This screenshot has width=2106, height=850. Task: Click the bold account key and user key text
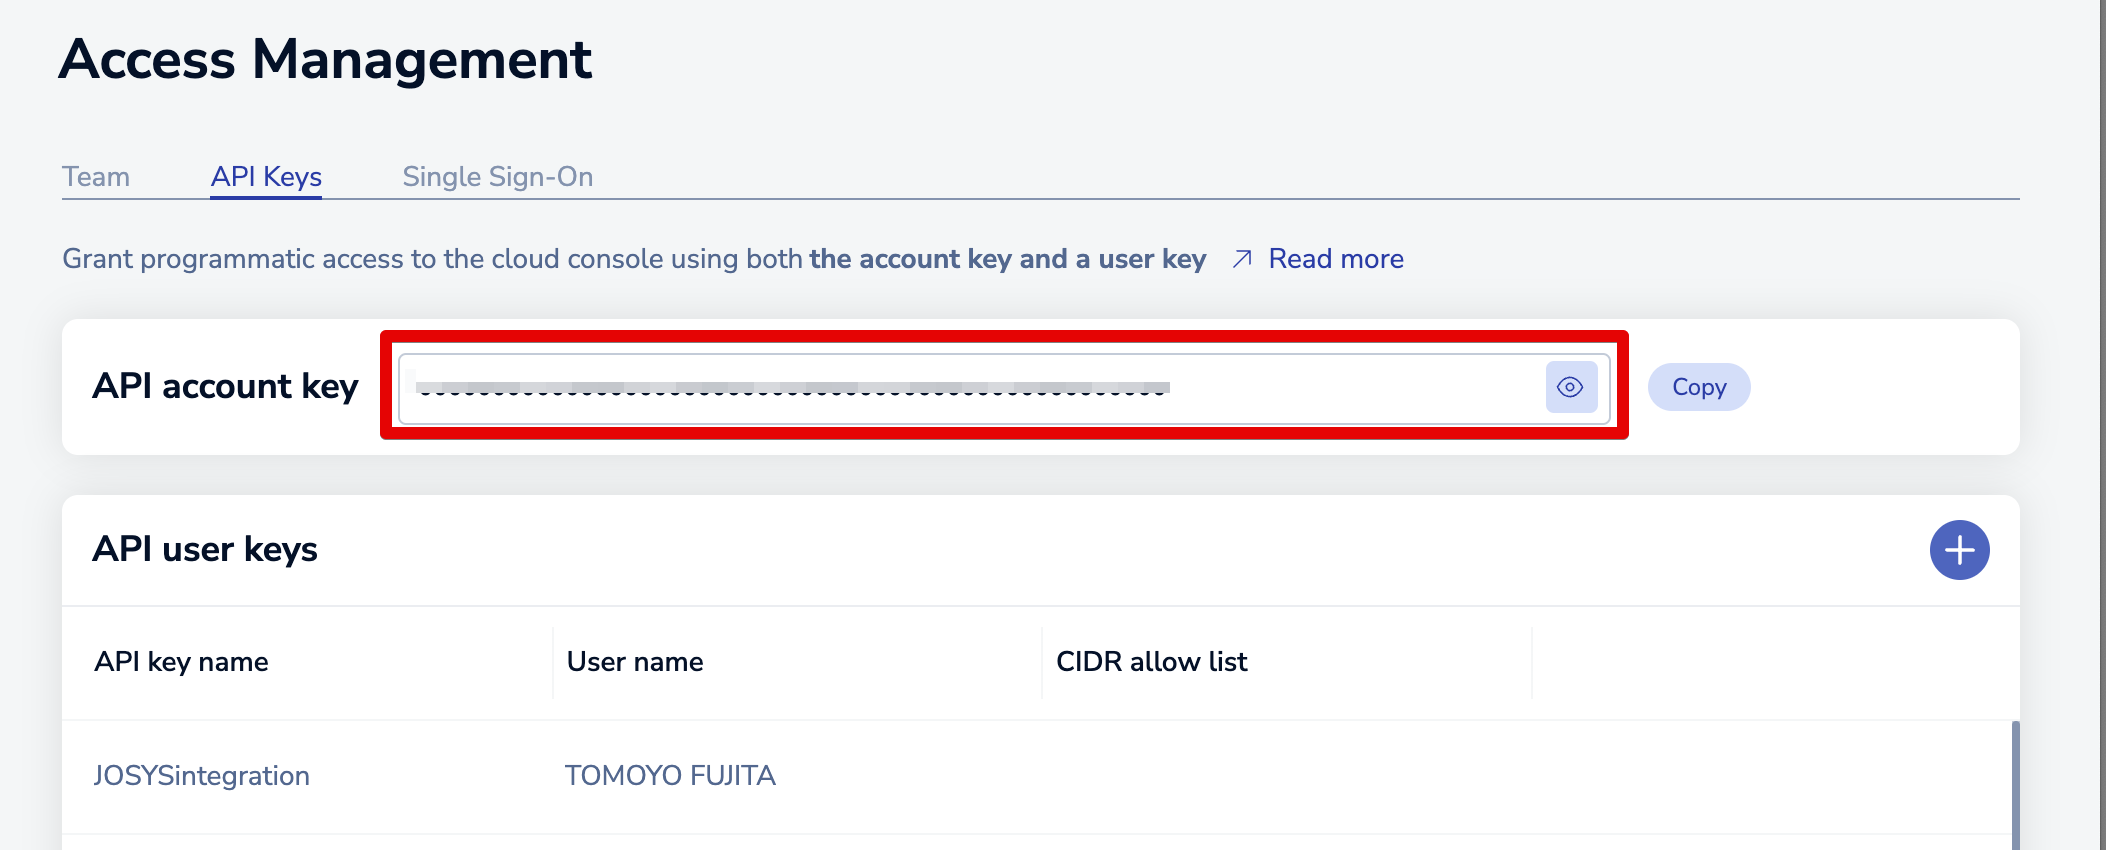[1007, 259]
